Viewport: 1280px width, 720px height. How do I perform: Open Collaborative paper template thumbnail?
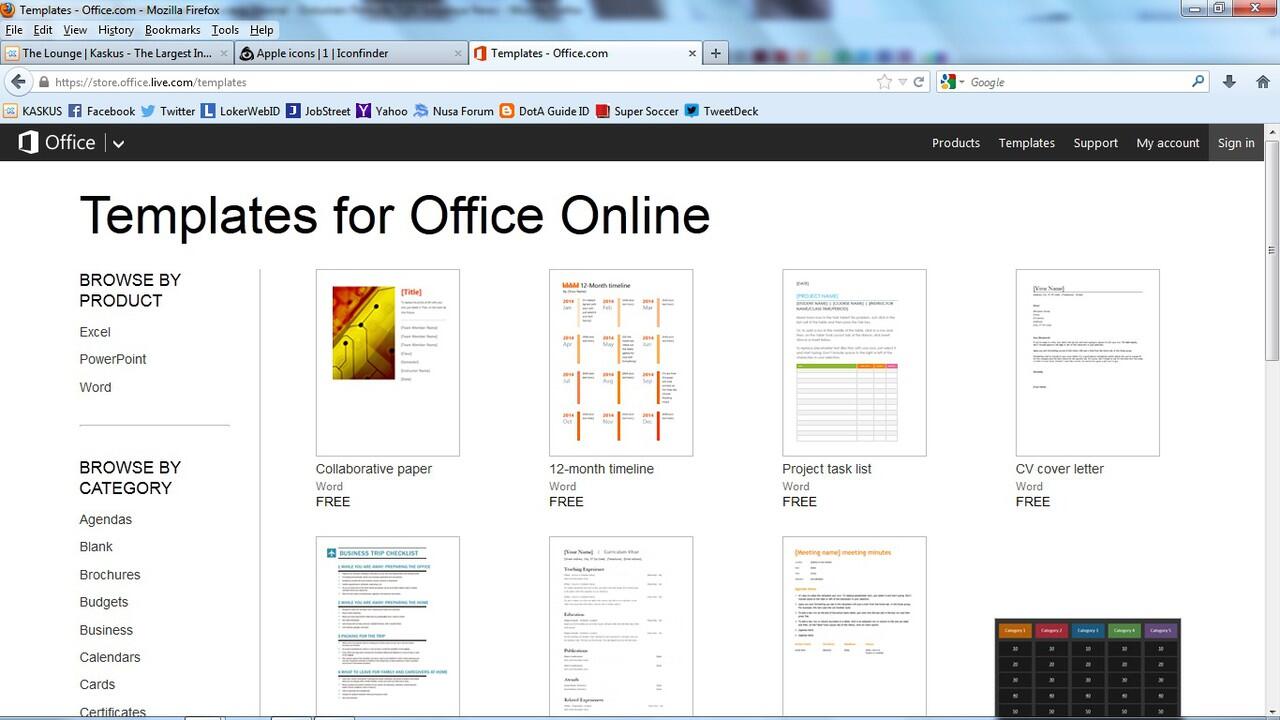click(388, 363)
